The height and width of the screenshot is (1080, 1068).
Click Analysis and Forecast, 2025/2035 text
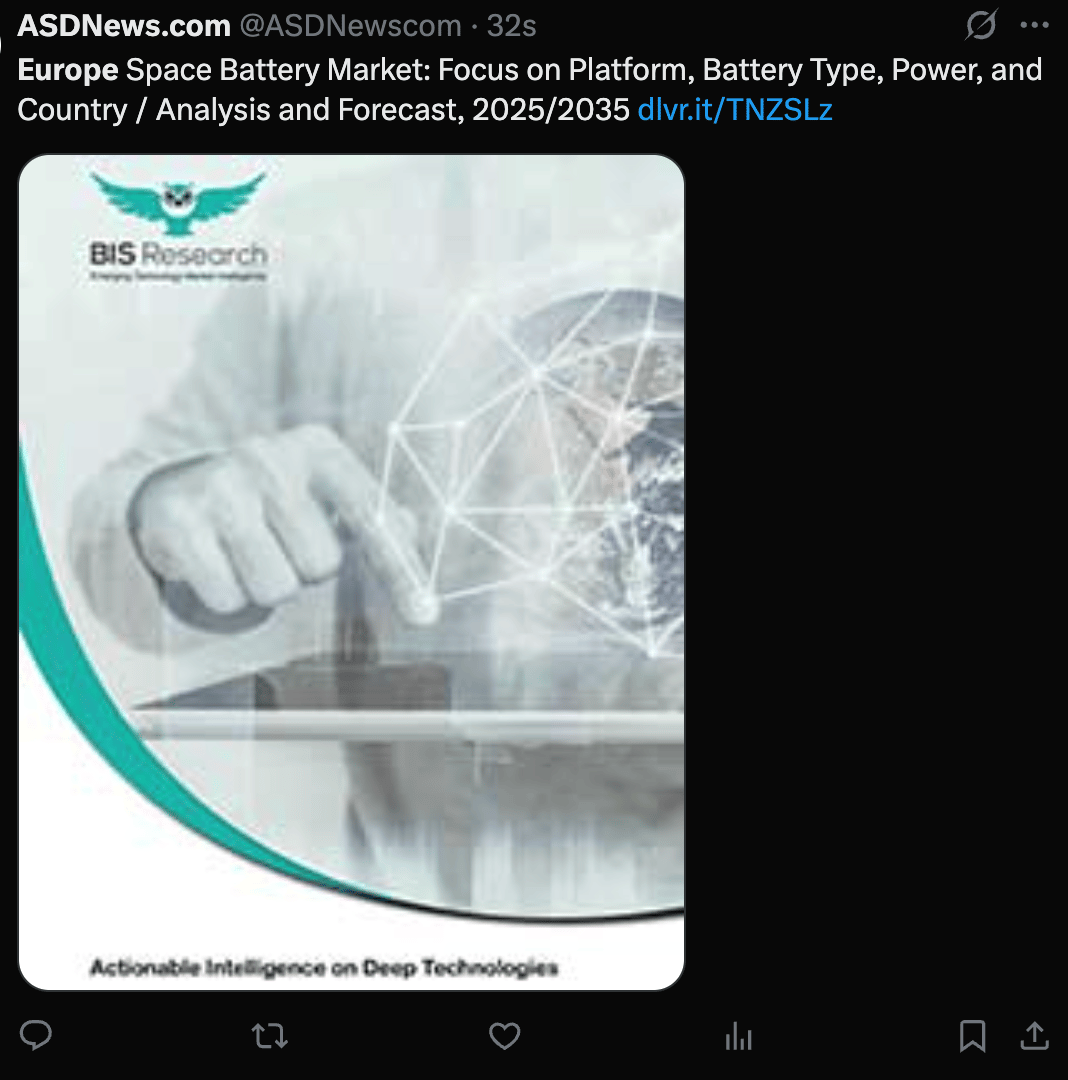(392, 110)
